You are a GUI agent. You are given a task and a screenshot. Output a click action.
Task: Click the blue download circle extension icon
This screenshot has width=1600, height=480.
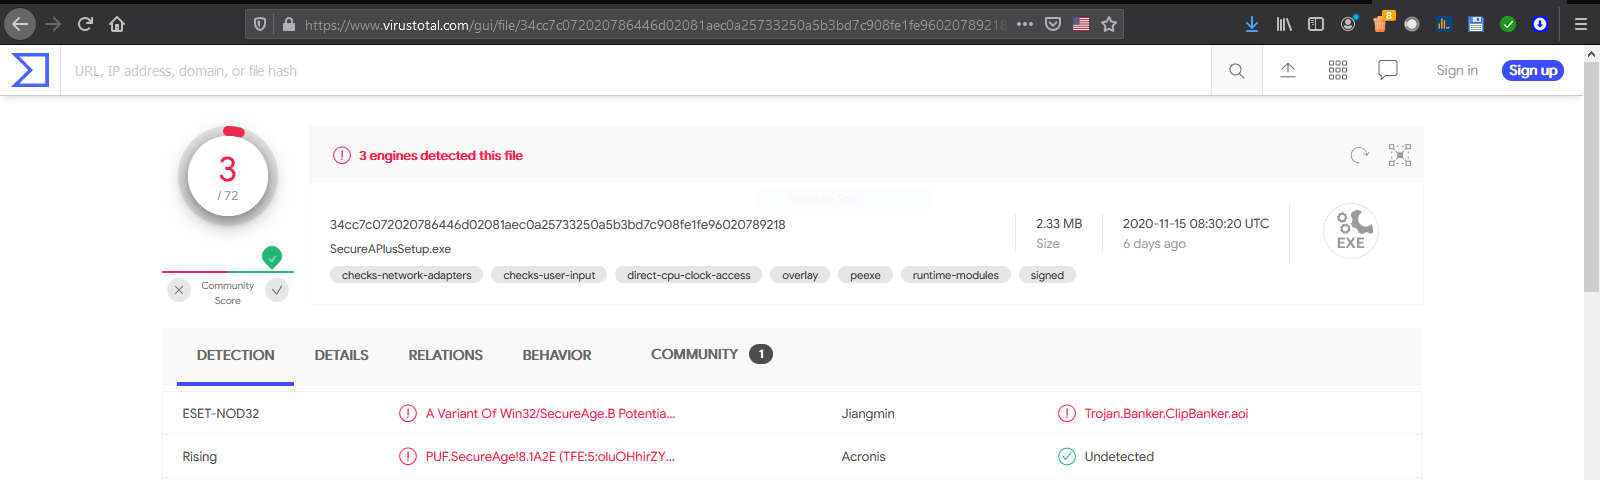[x=1540, y=24]
